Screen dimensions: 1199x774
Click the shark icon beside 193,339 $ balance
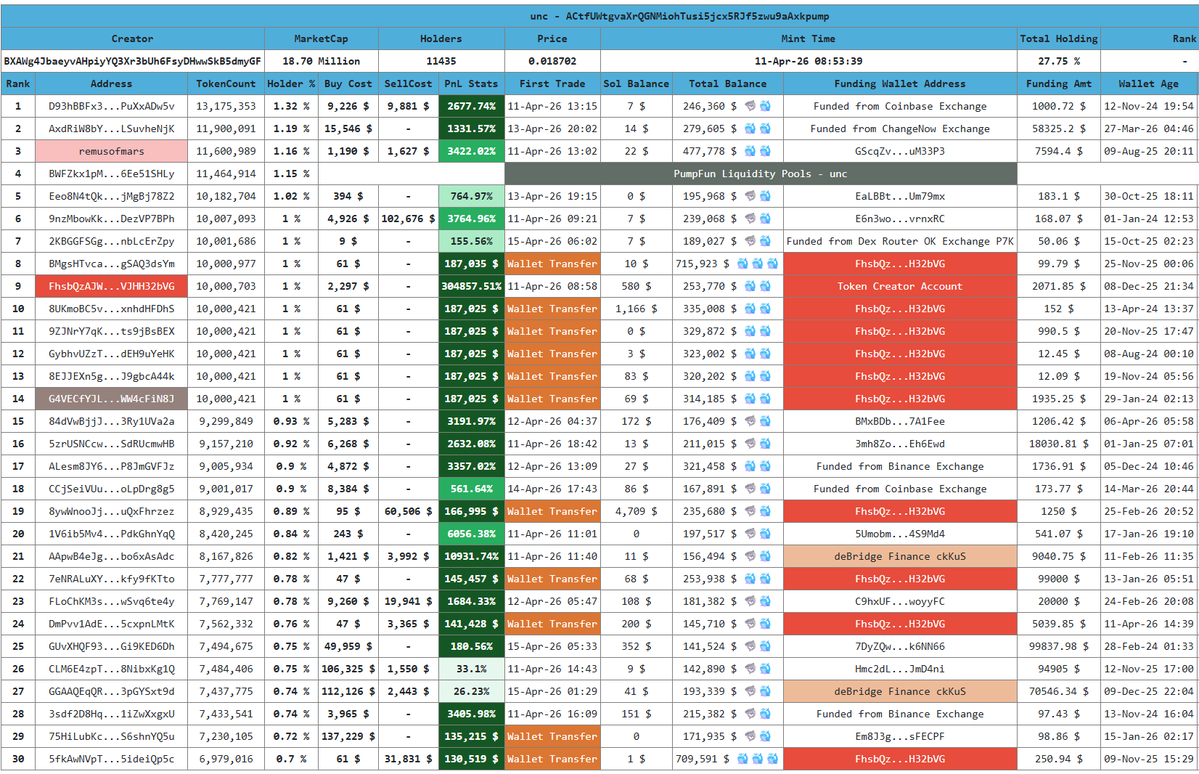pos(750,691)
